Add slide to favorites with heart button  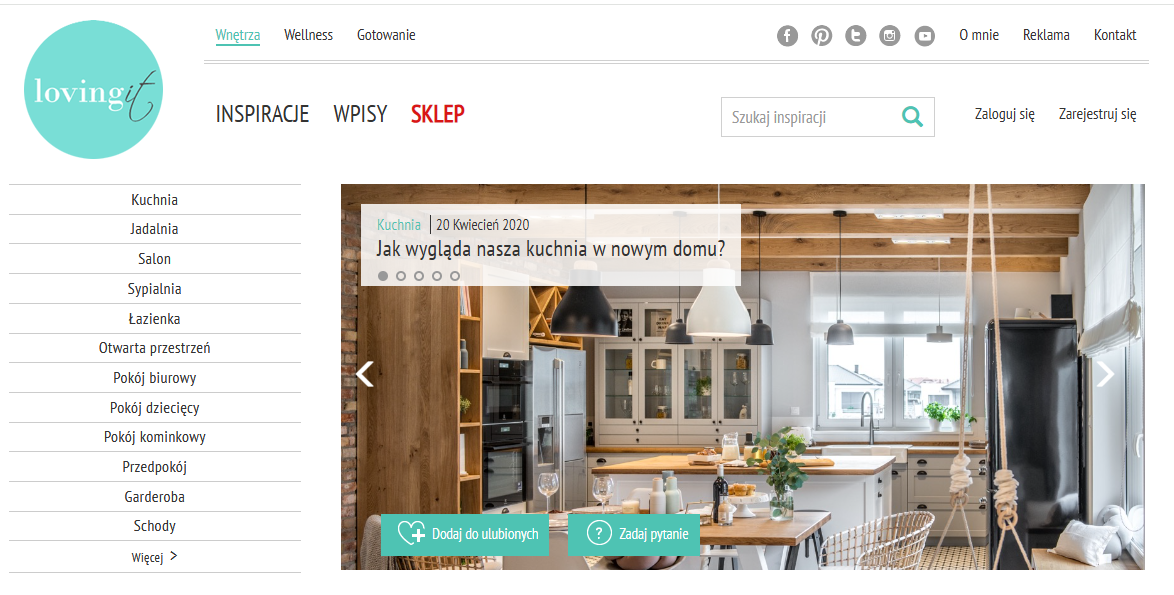465,534
